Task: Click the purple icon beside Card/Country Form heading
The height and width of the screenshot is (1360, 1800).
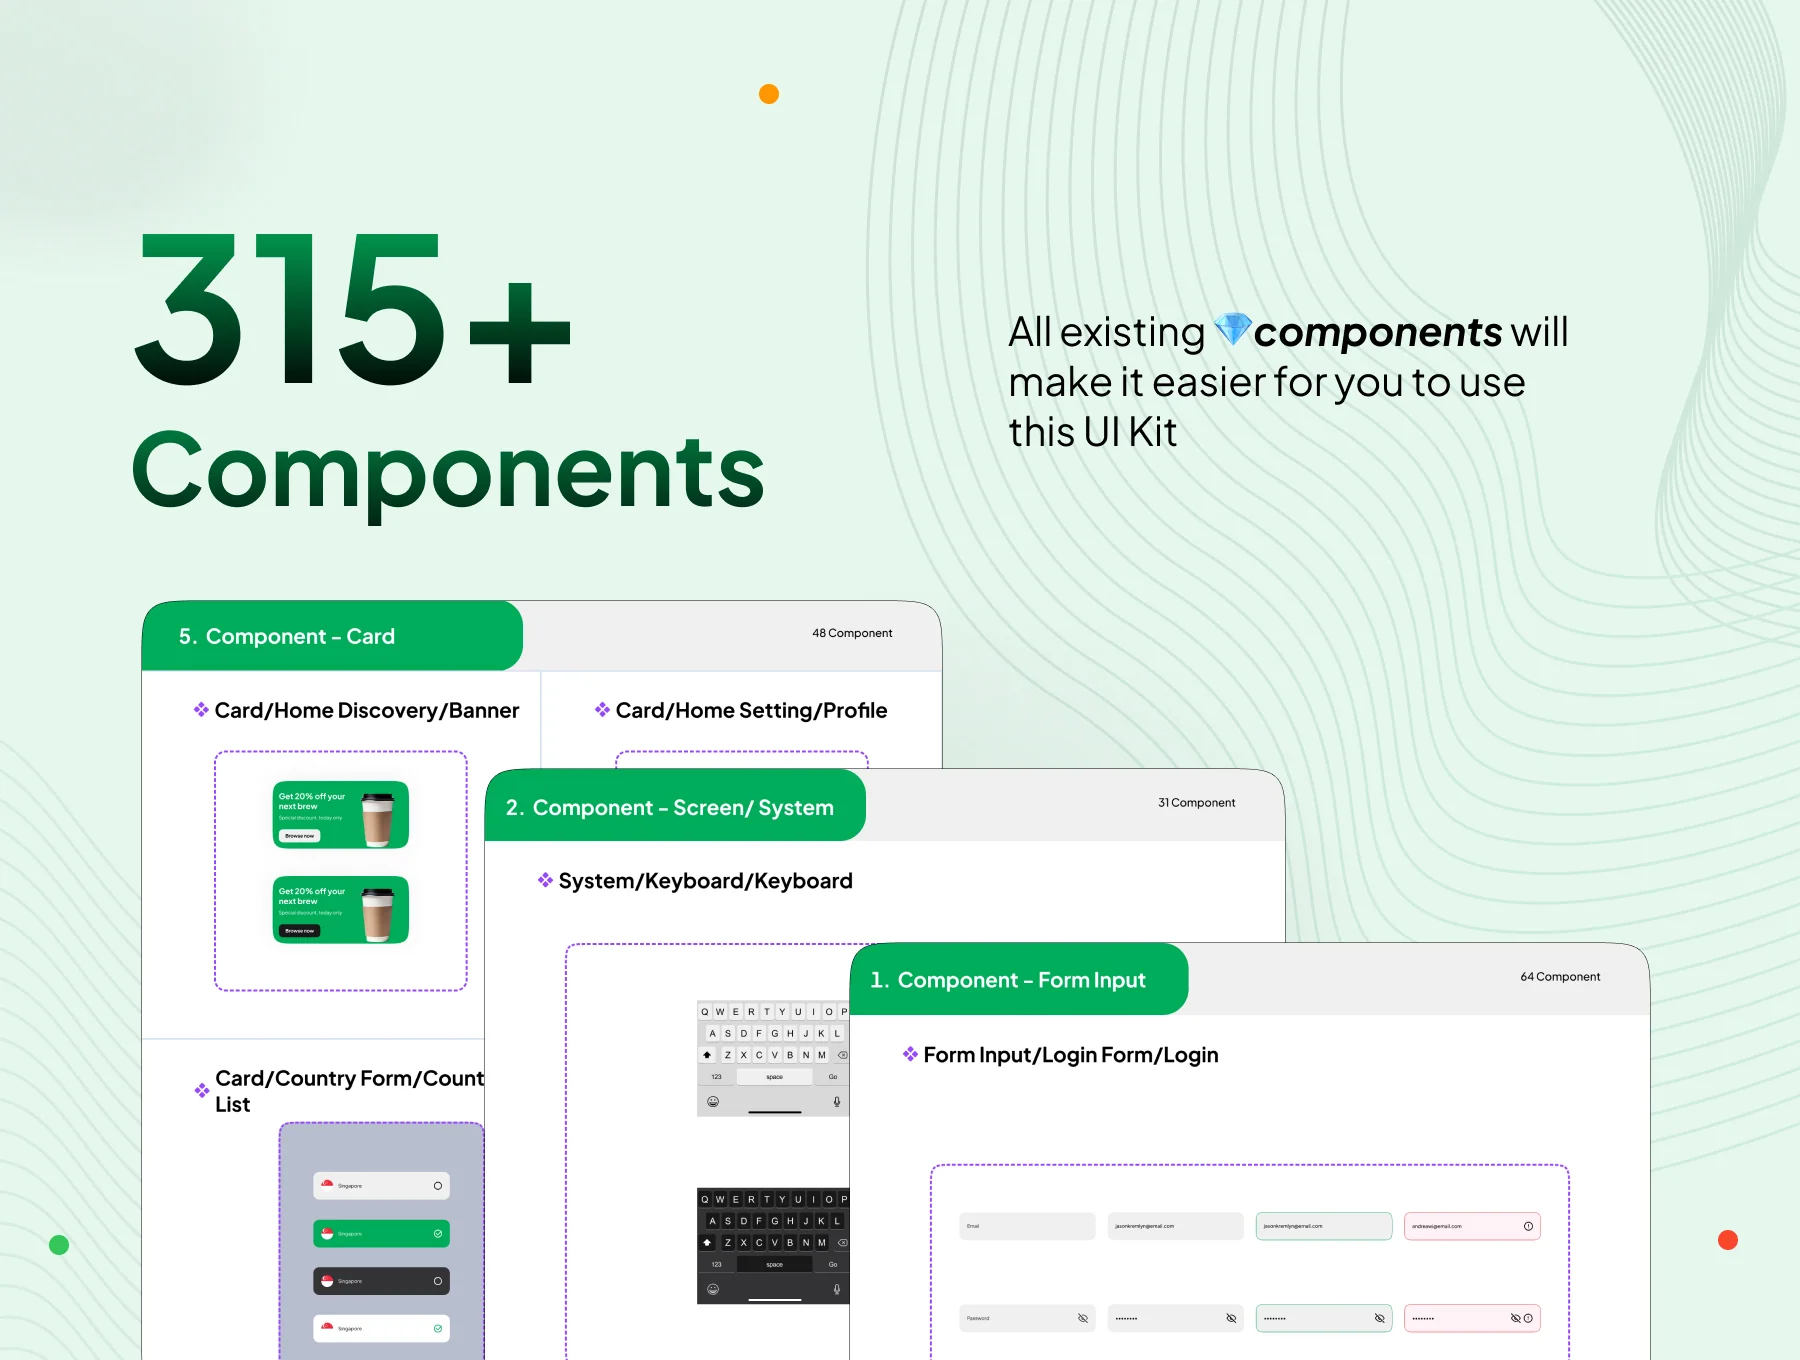Action: [x=202, y=1091]
